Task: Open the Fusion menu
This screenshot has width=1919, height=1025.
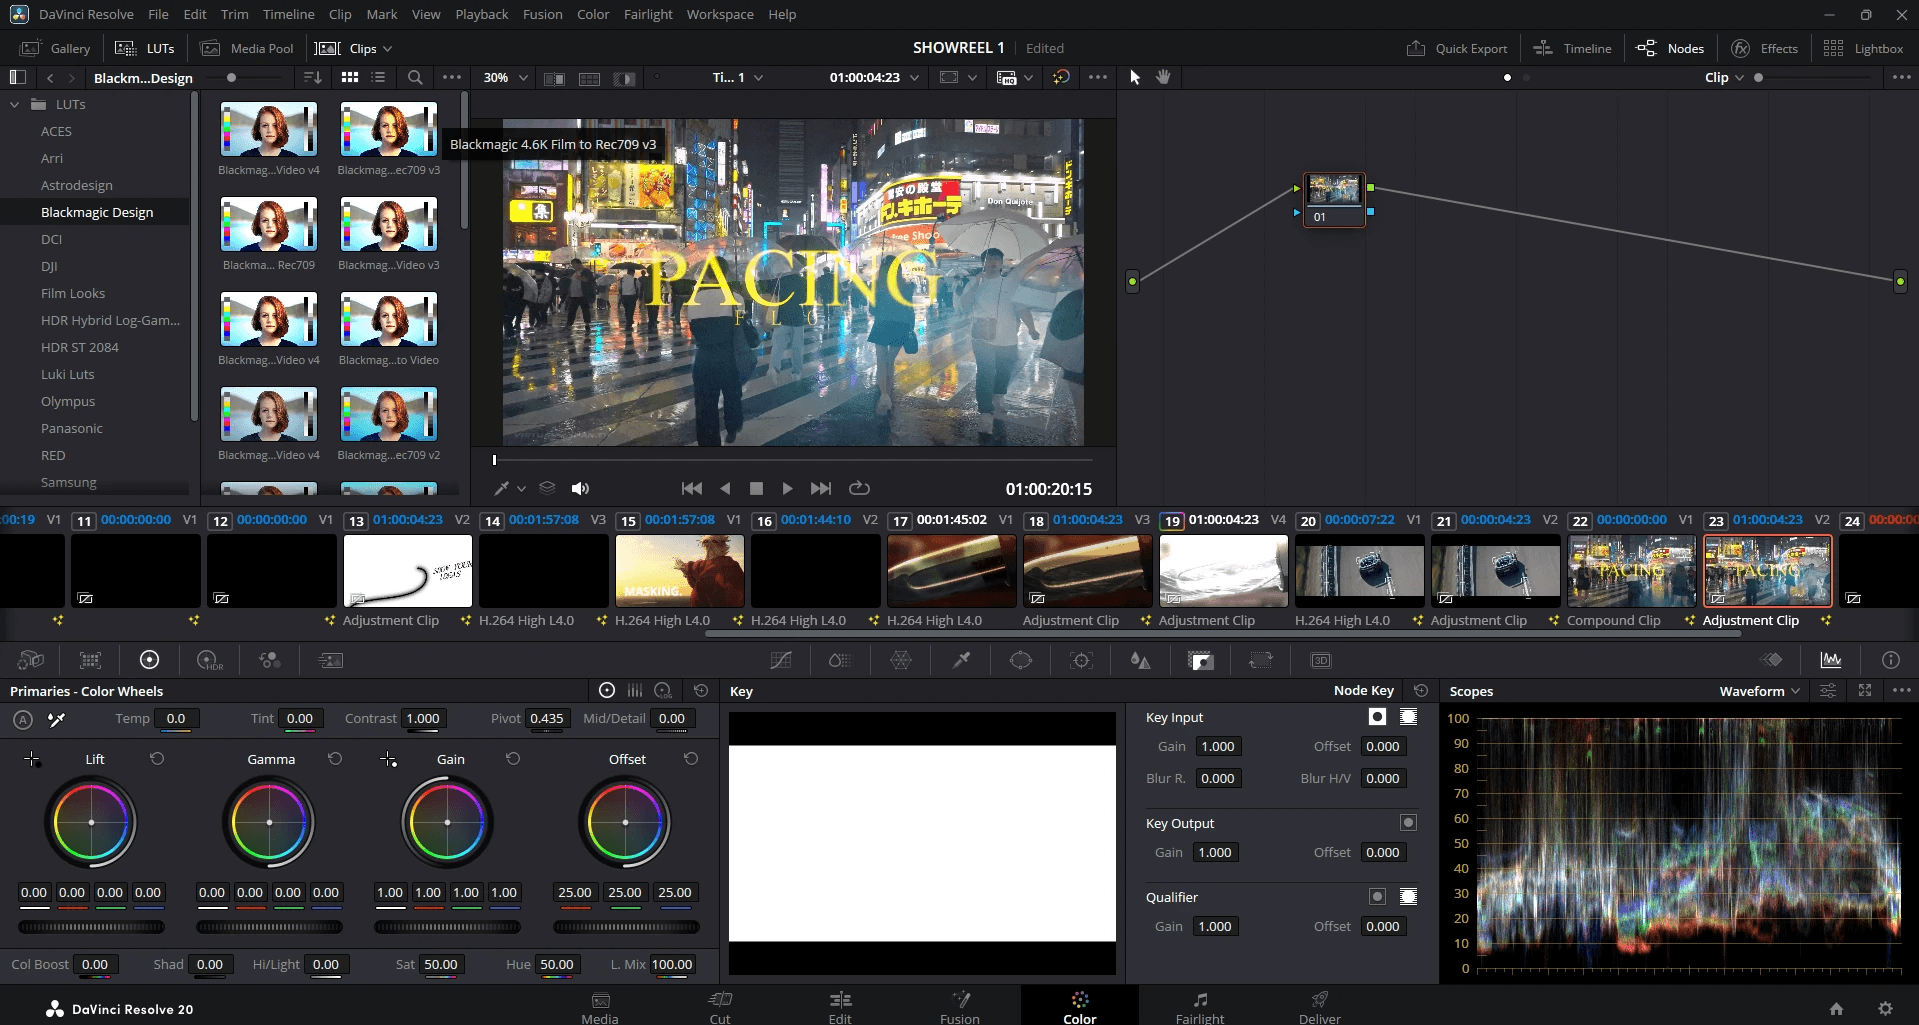Action: coord(542,14)
